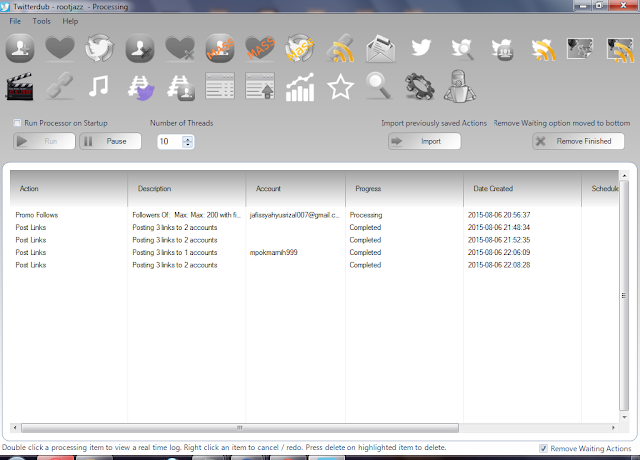This screenshot has height=460, width=640.
Task: Open the envelope Direct Message icon
Action: [x=380, y=49]
